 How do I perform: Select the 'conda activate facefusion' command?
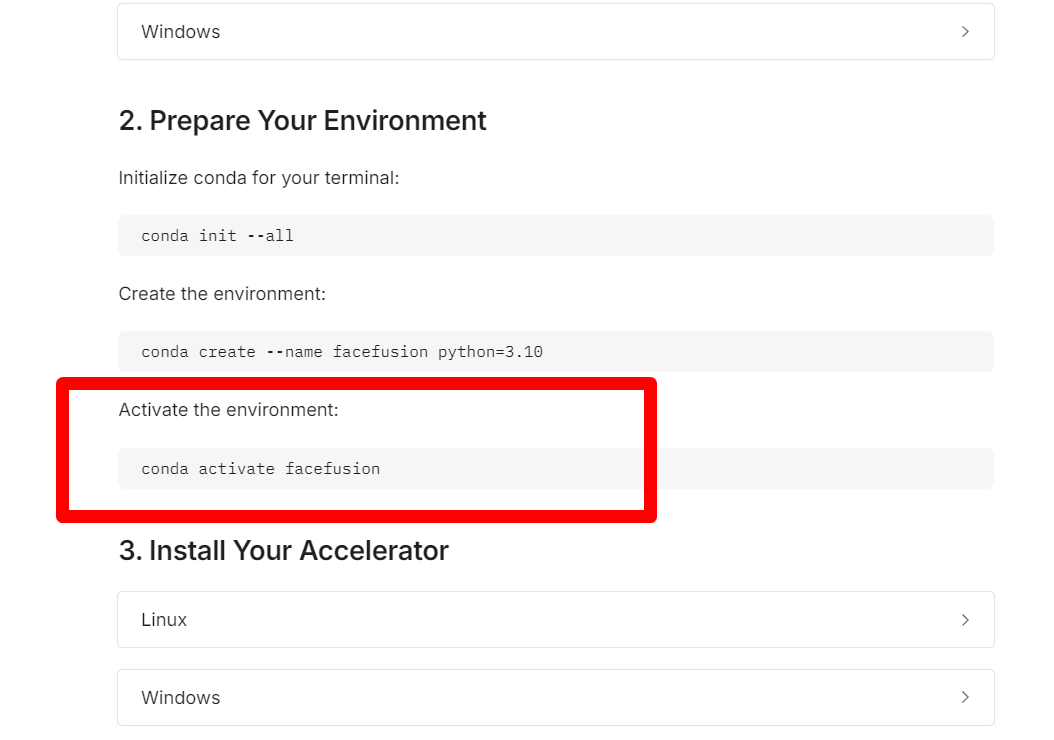click(260, 468)
